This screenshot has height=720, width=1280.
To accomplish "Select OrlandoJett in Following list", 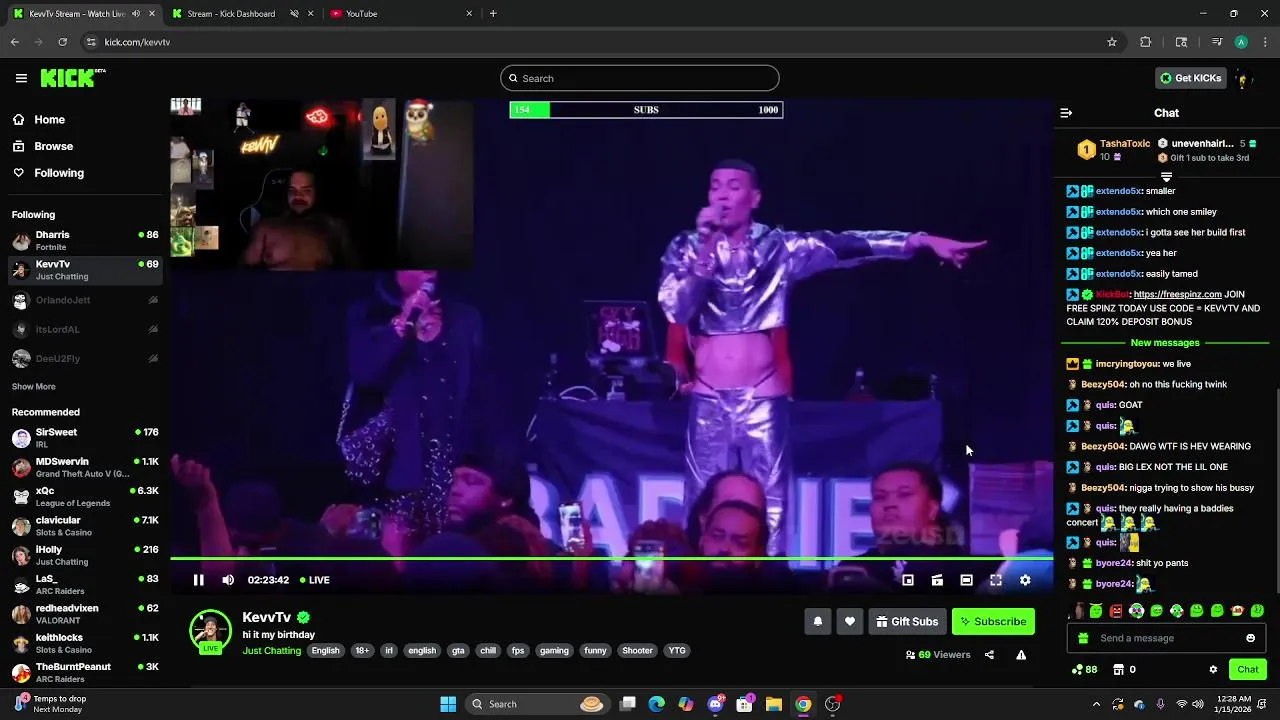I will coord(85,300).
